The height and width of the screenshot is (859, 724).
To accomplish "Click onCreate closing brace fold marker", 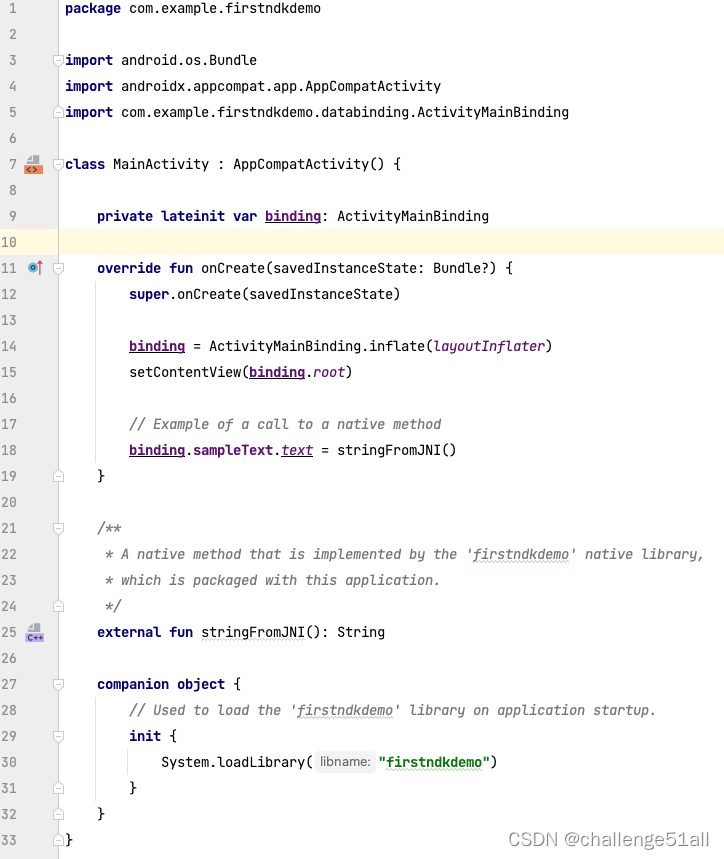I will coord(58,477).
